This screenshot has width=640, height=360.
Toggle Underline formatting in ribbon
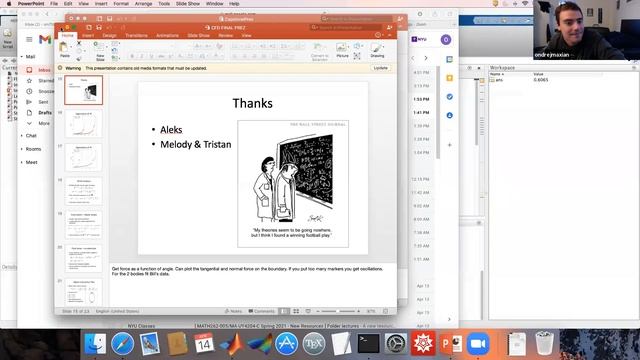(x=151, y=56)
